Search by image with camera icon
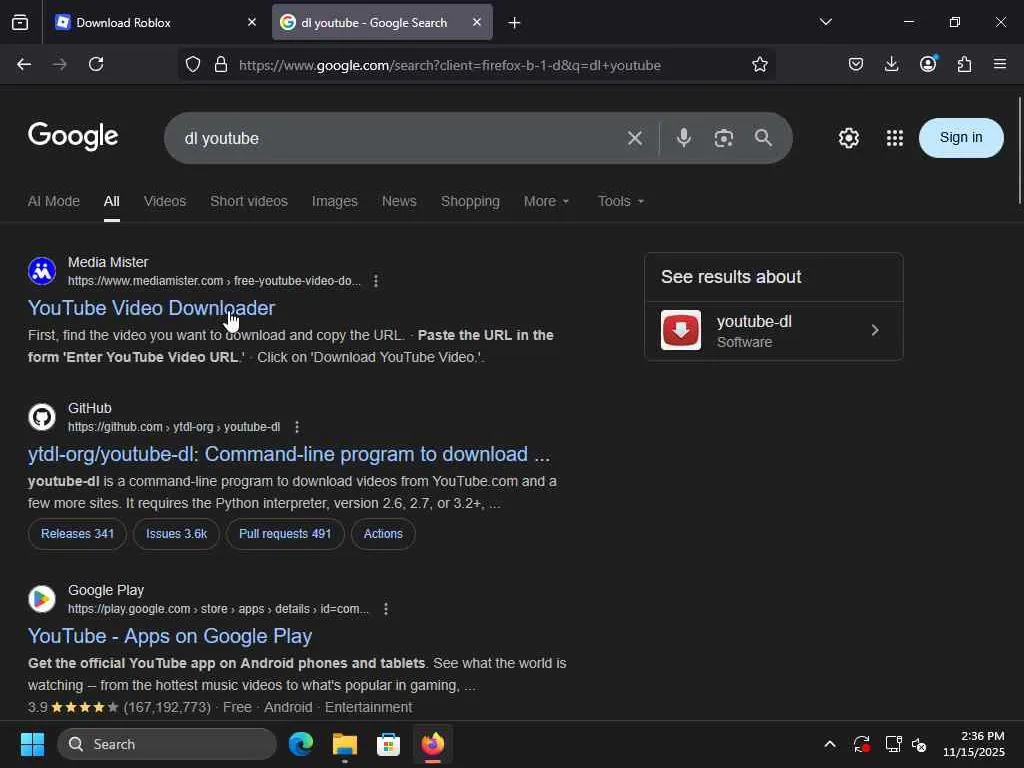This screenshot has height=768, width=1024. pos(724,138)
